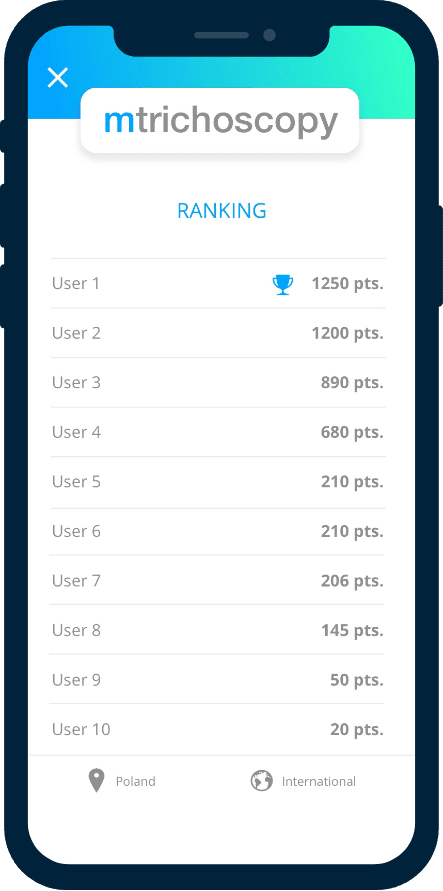This screenshot has width=443, height=891.
Task: Select the User 3 row
Action: (x=218, y=382)
